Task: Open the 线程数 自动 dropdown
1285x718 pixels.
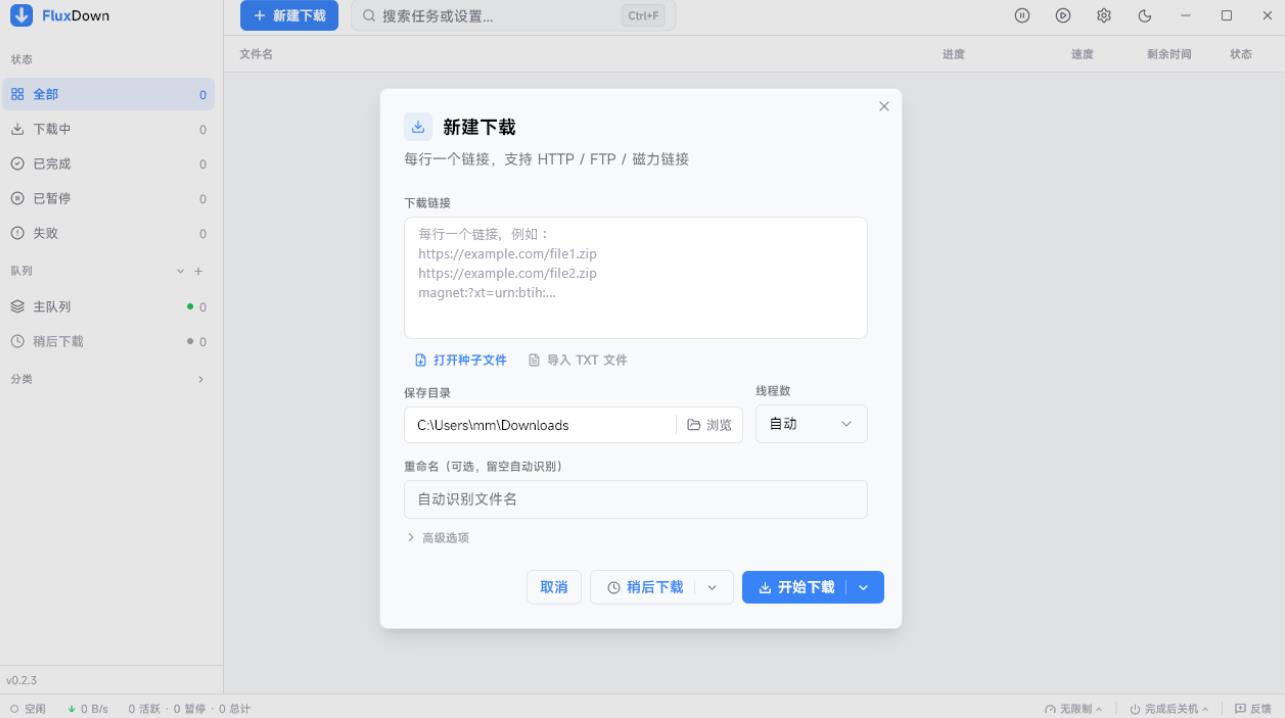Action: point(811,424)
